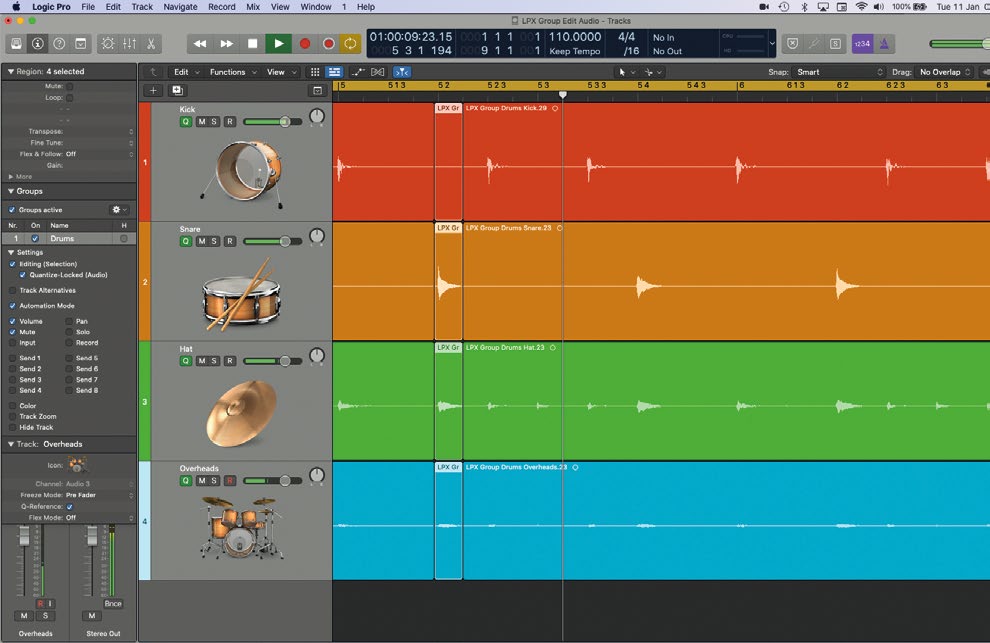The image size is (990, 643).
Task: Enable the Track Alternatives checkbox
Action: tap(12, 291)
